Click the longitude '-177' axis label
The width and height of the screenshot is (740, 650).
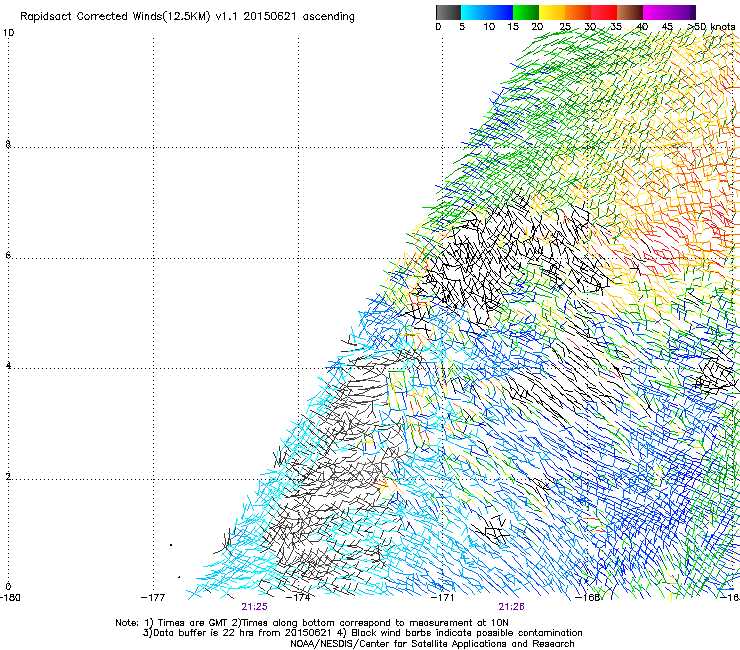point(153,598)
